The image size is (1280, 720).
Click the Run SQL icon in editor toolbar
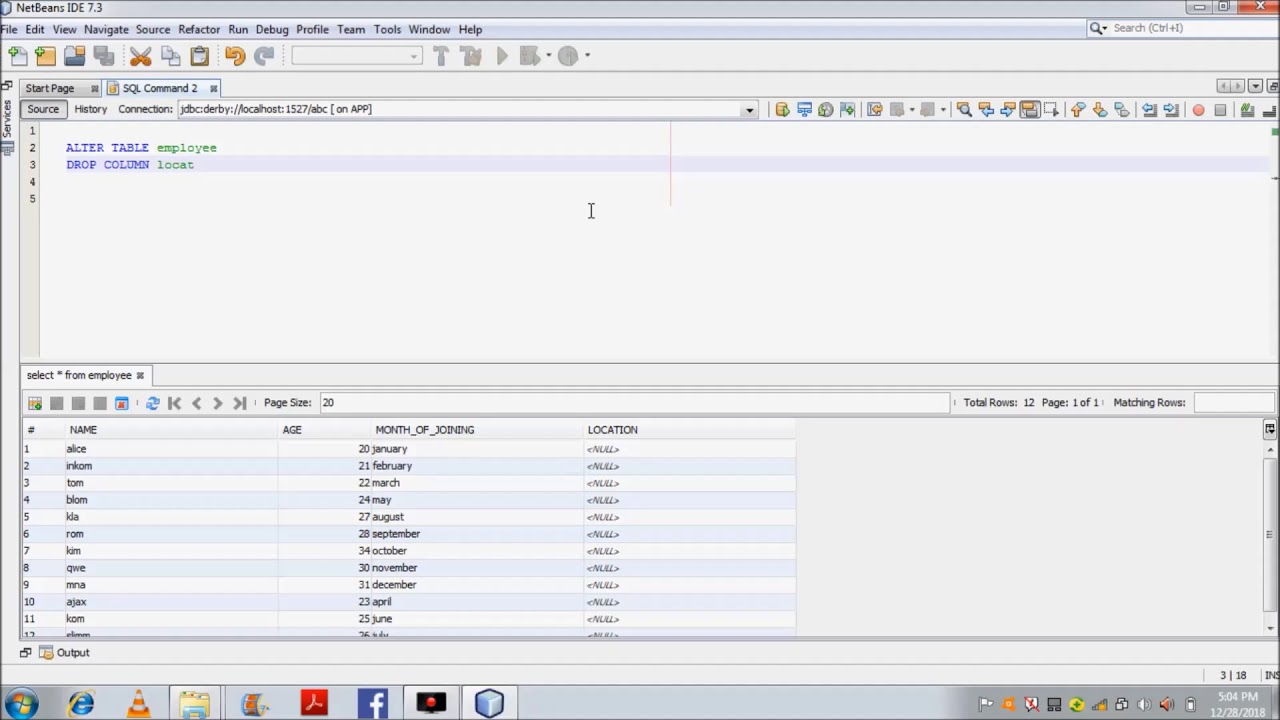point(782,110)
